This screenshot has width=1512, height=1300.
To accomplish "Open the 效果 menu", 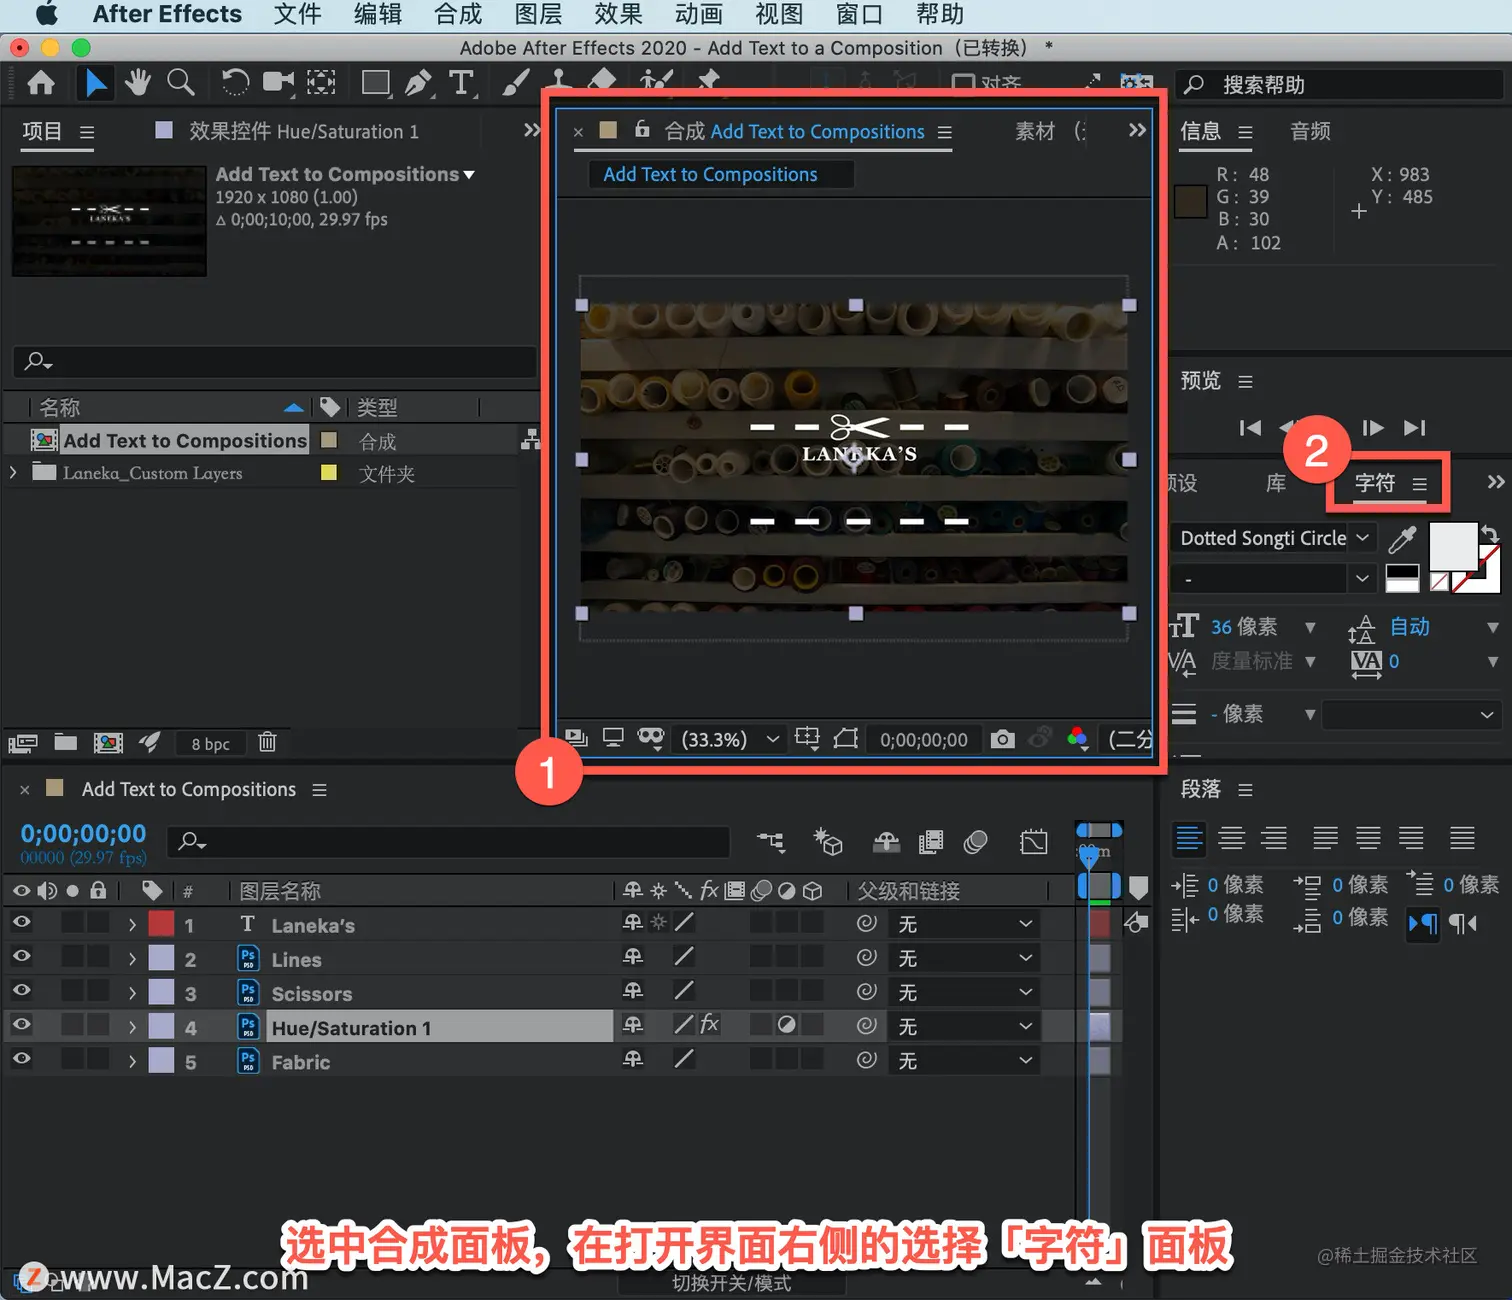I will click(x=618, y=15).
